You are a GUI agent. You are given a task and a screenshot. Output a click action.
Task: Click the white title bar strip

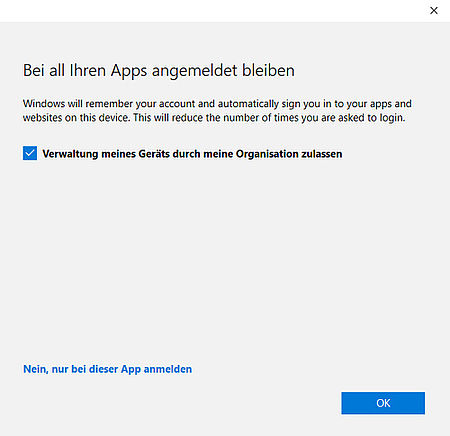[213, 11]
